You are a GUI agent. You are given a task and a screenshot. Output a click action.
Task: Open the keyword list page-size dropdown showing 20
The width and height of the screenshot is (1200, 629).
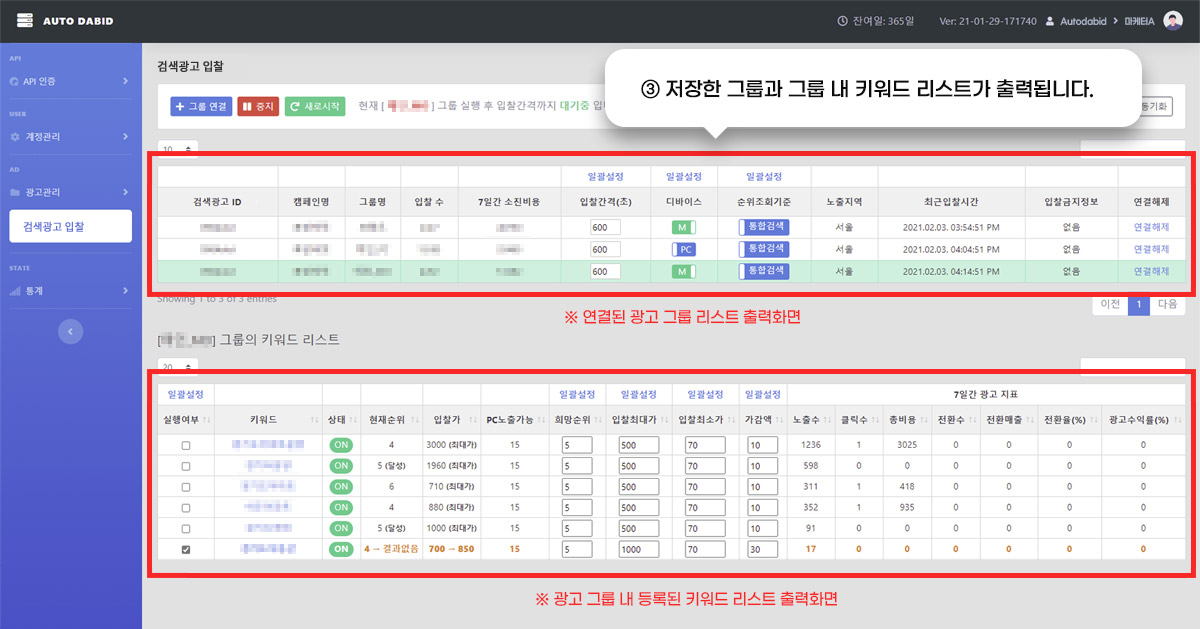[177, 367]
